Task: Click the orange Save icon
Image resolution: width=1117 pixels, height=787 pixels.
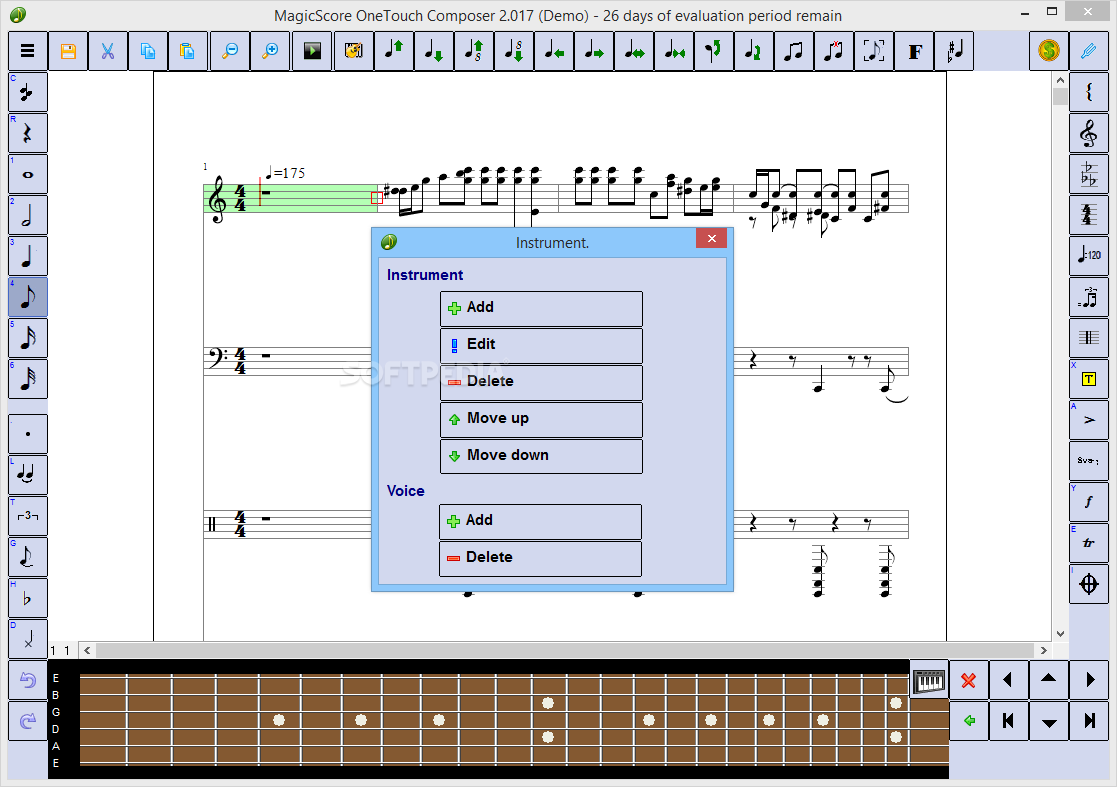Action: [x=68, y=51]
